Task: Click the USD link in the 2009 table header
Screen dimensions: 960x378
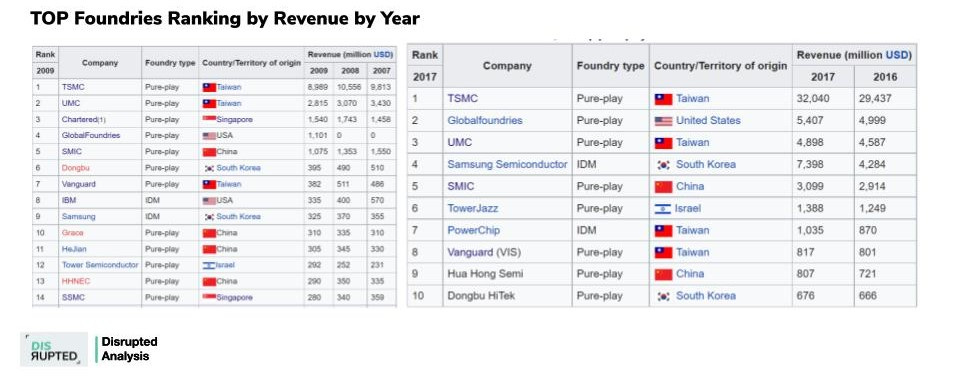Action: [383, 55]
